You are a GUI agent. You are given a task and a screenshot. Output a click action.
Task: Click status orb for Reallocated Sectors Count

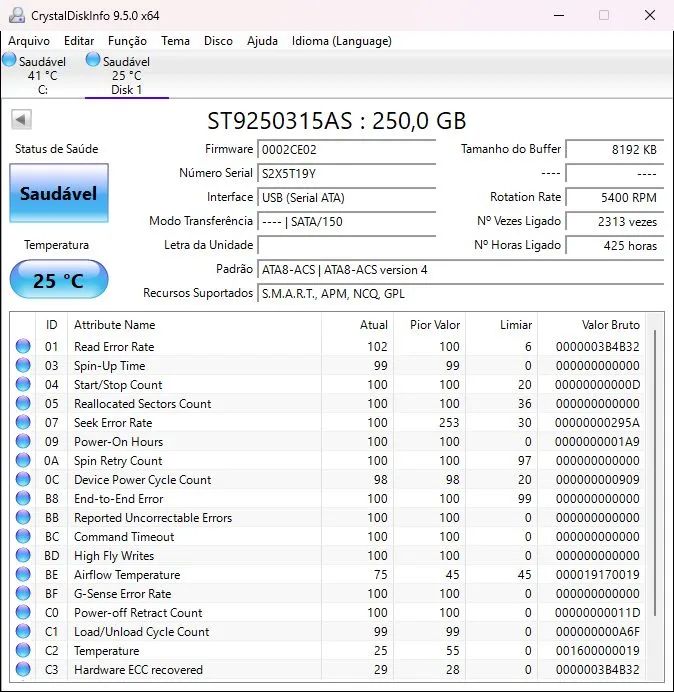point(23,403)
